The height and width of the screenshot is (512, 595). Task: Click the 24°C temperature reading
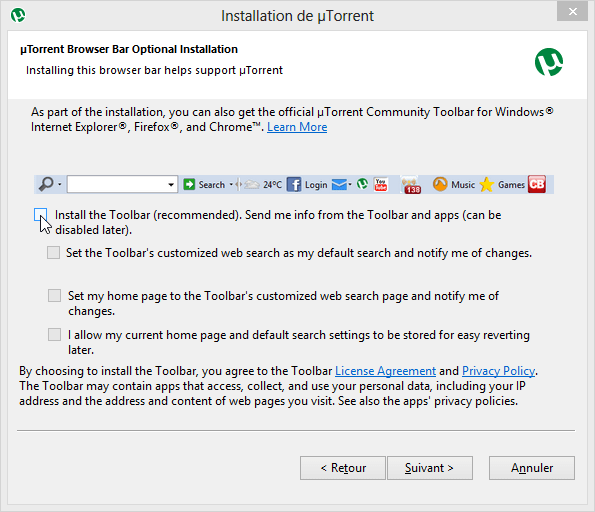tap(272, 185)
